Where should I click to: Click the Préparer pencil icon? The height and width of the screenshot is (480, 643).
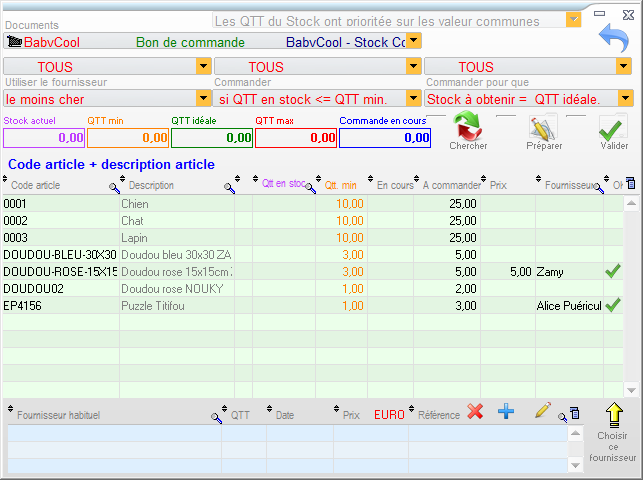pos(543,127)
